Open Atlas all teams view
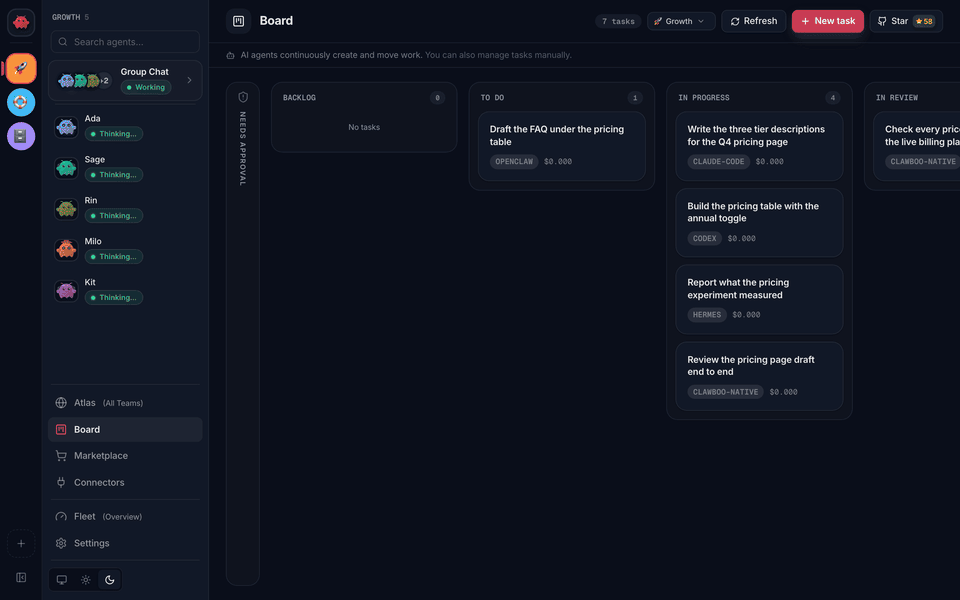Viewport: 960px width, 600px height. click(x=125, y=403)
